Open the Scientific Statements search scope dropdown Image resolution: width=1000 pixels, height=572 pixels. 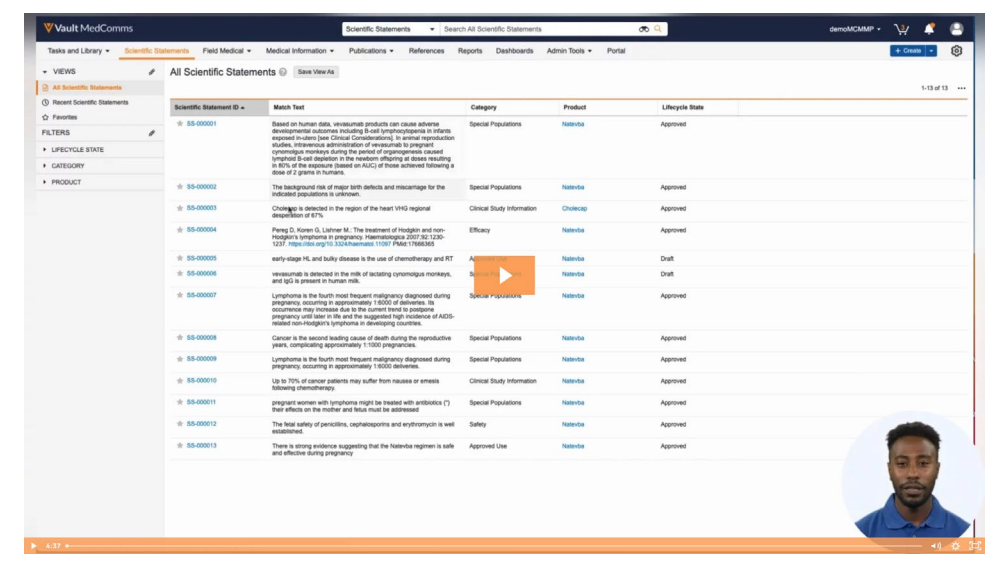[390, 29]
